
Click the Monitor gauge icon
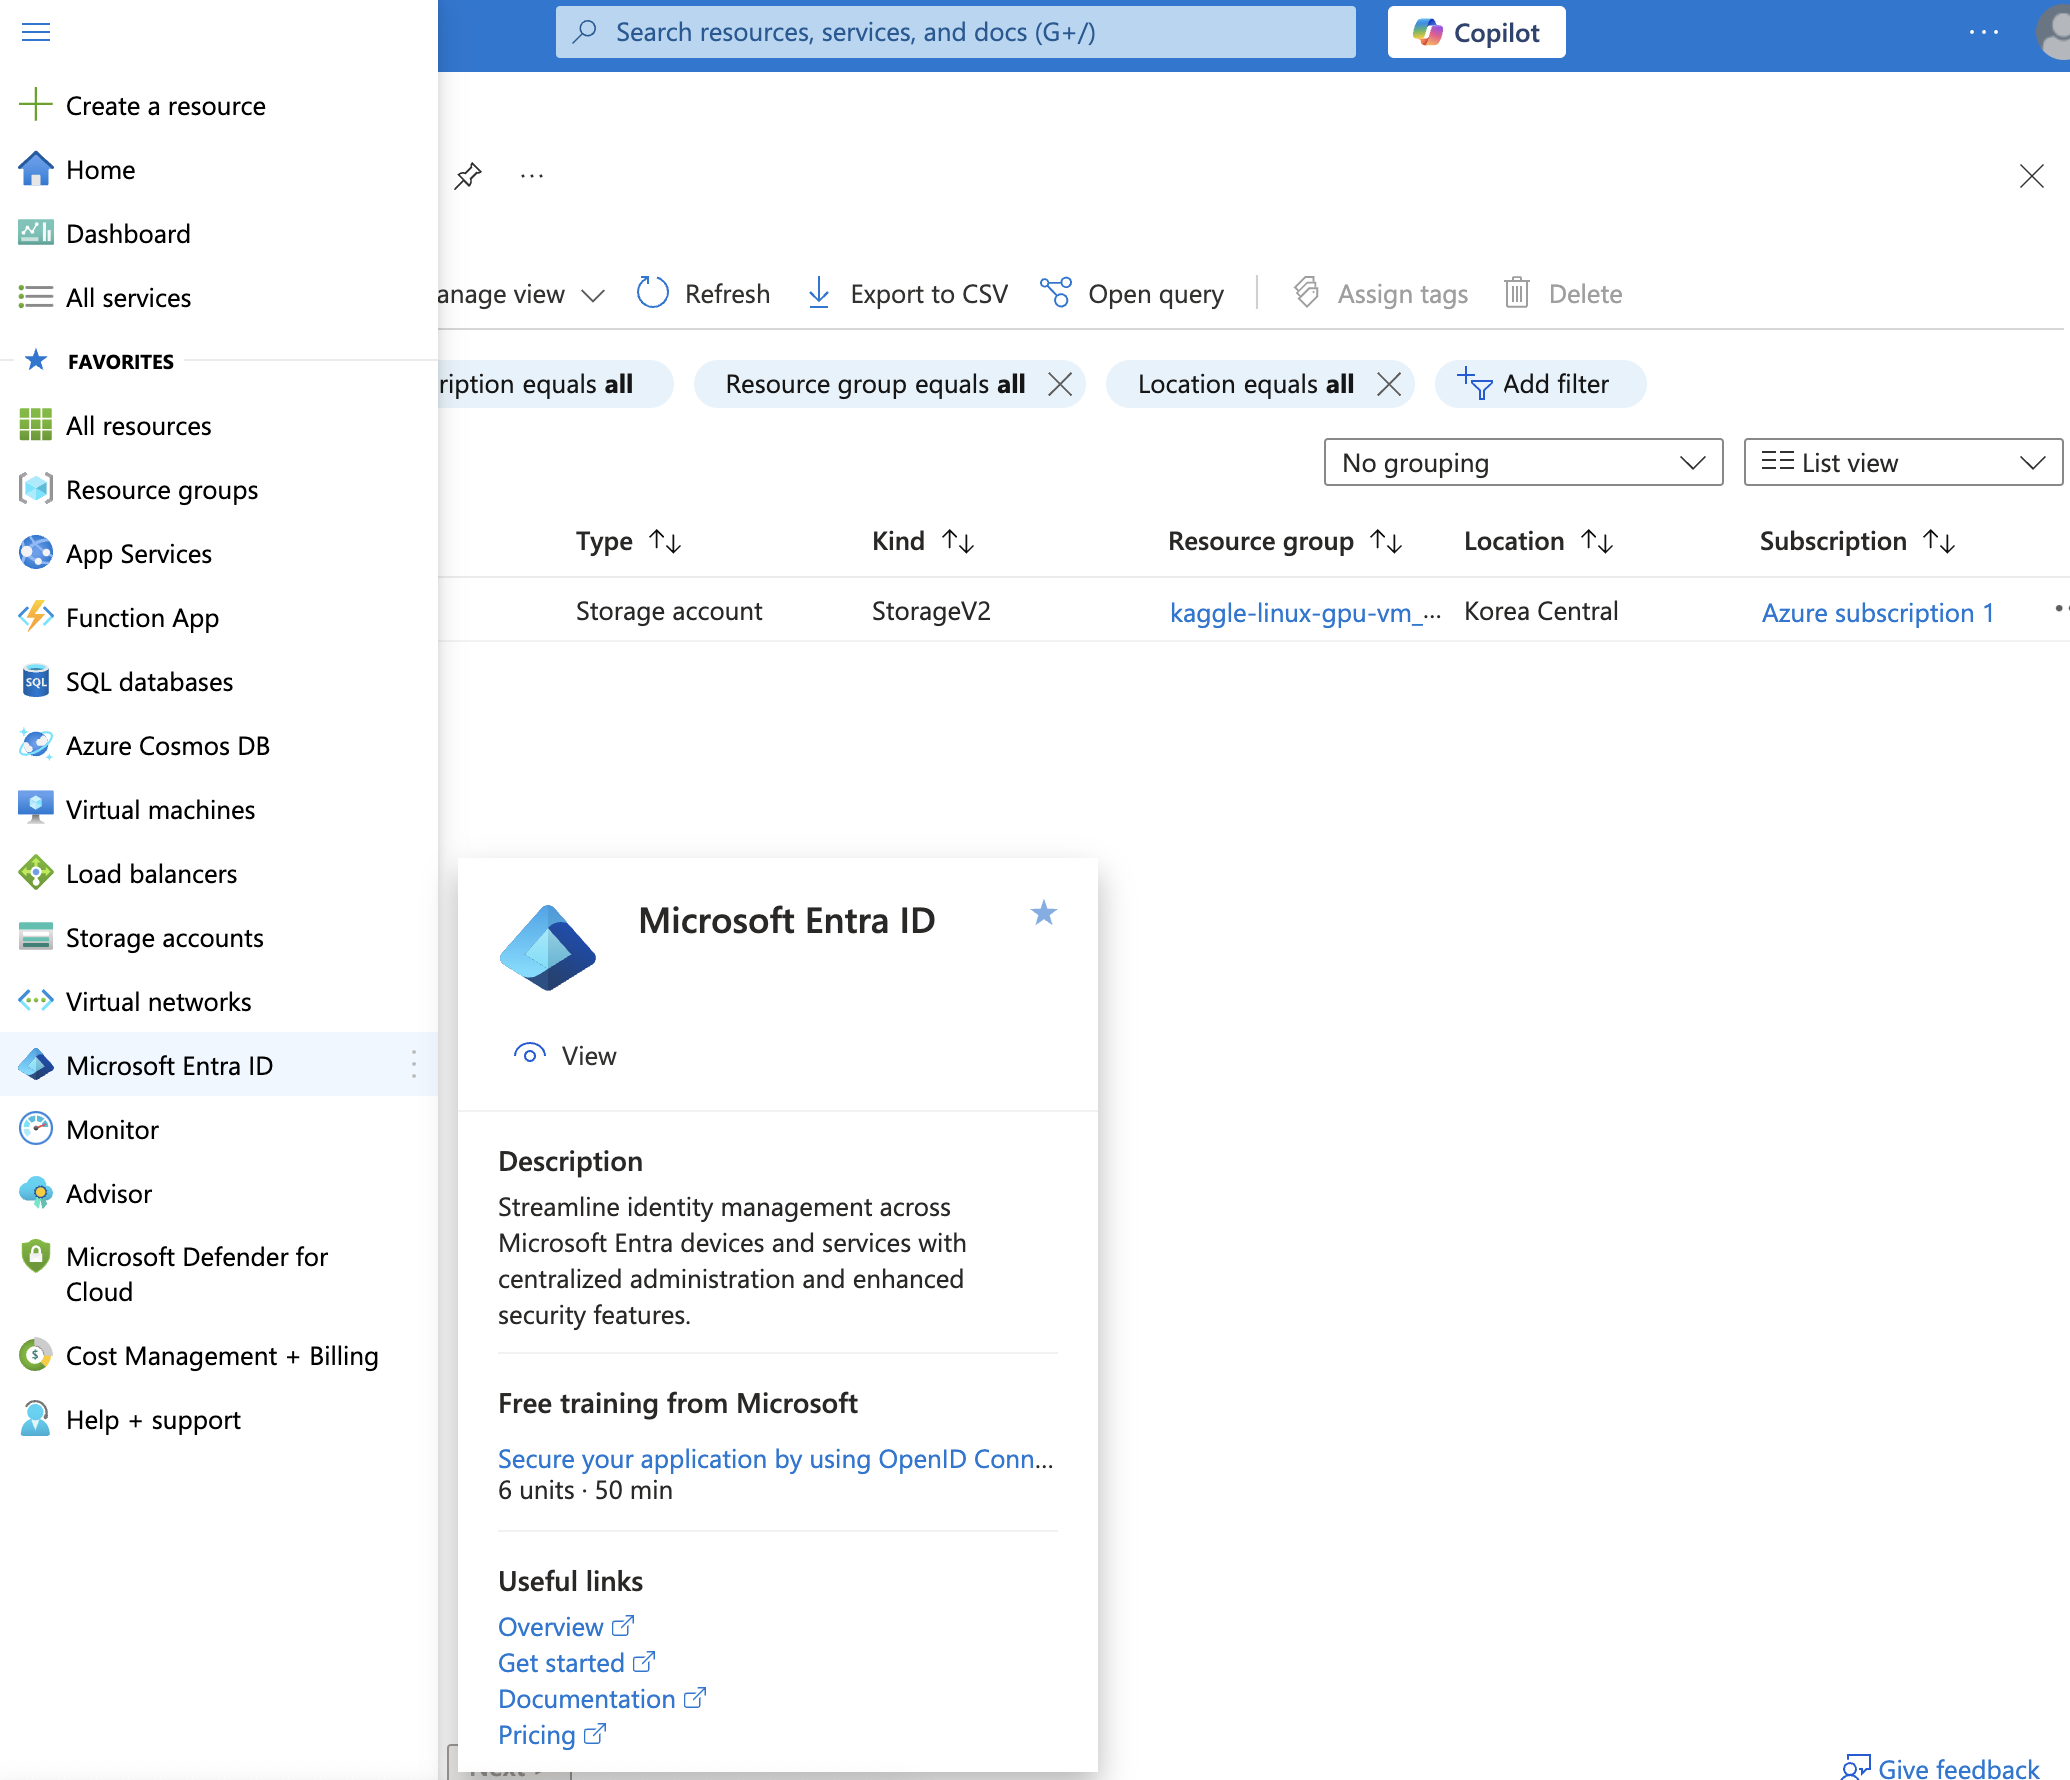tap(35, 1129)
